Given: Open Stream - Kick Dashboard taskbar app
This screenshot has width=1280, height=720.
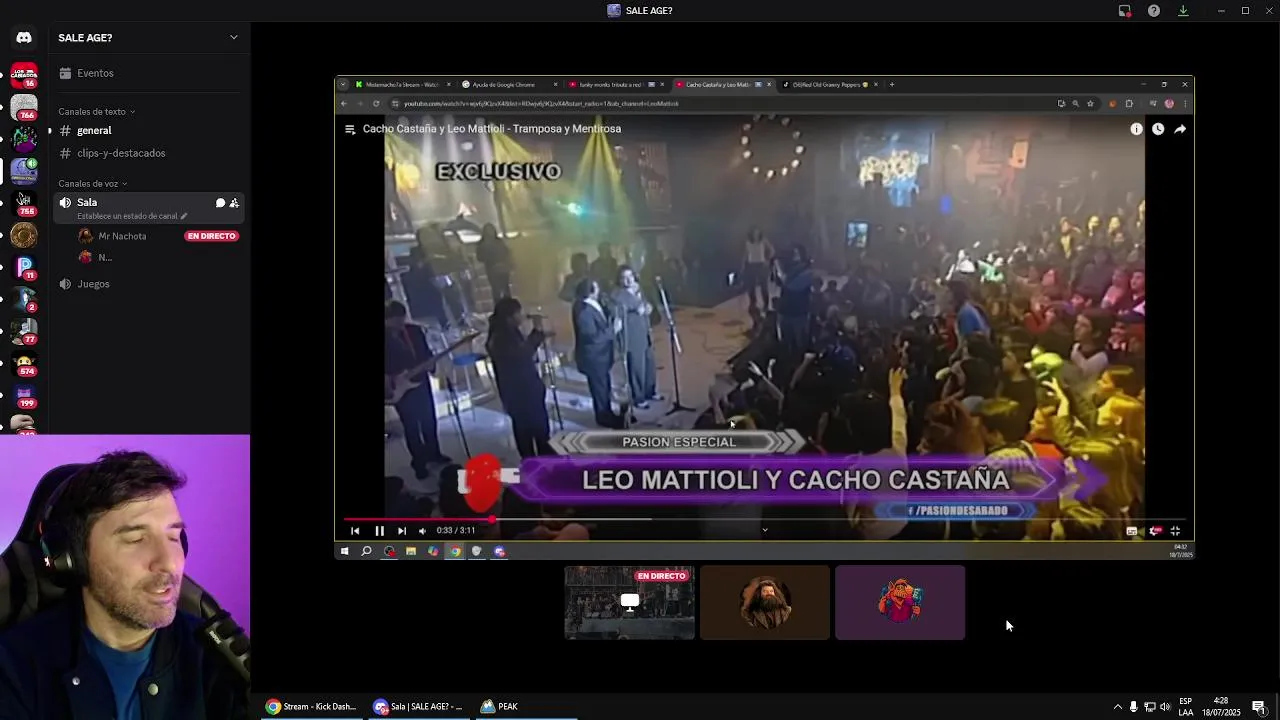Looking at the screenshot, I should point(311,706).
